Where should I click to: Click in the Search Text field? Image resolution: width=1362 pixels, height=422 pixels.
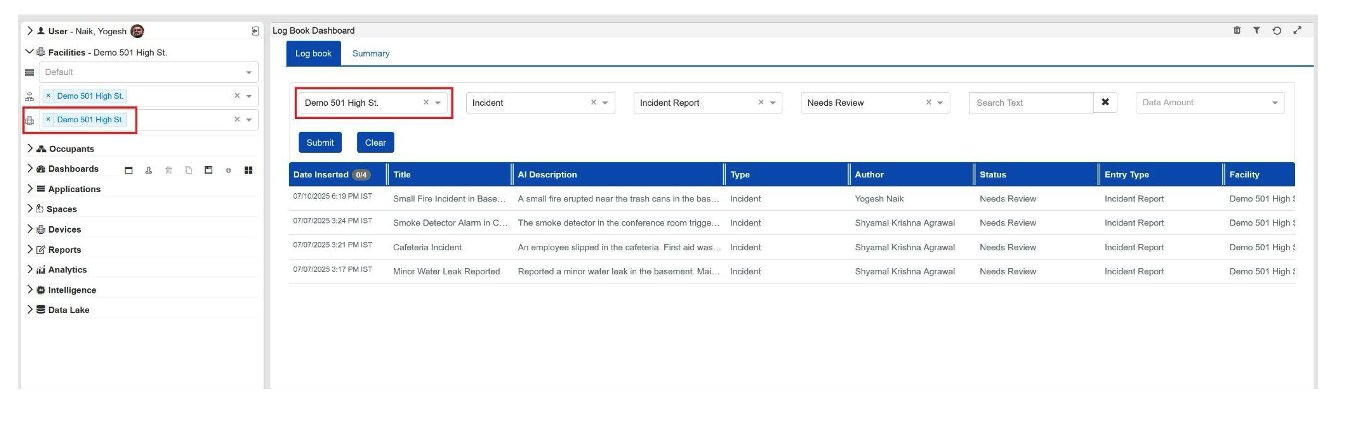(x=1028, y=103)
